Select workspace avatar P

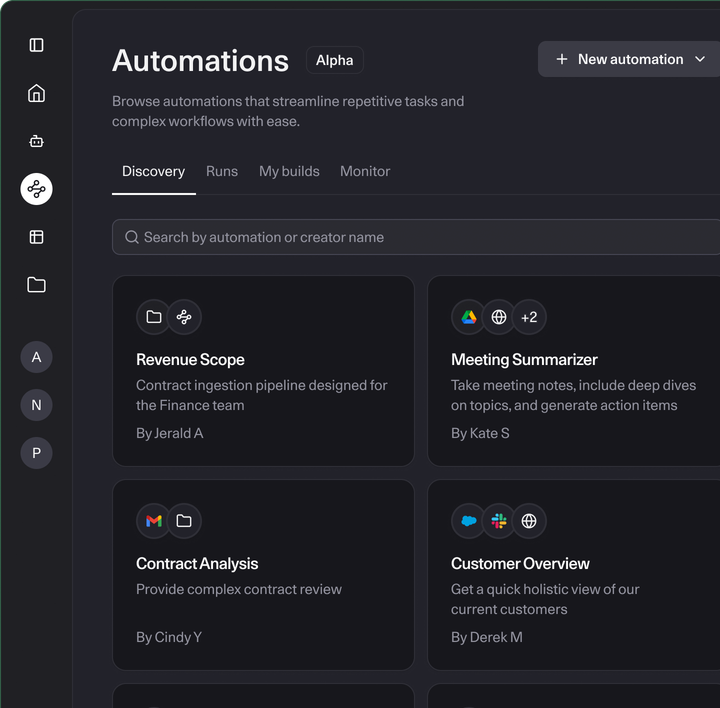tap(37, 453)
